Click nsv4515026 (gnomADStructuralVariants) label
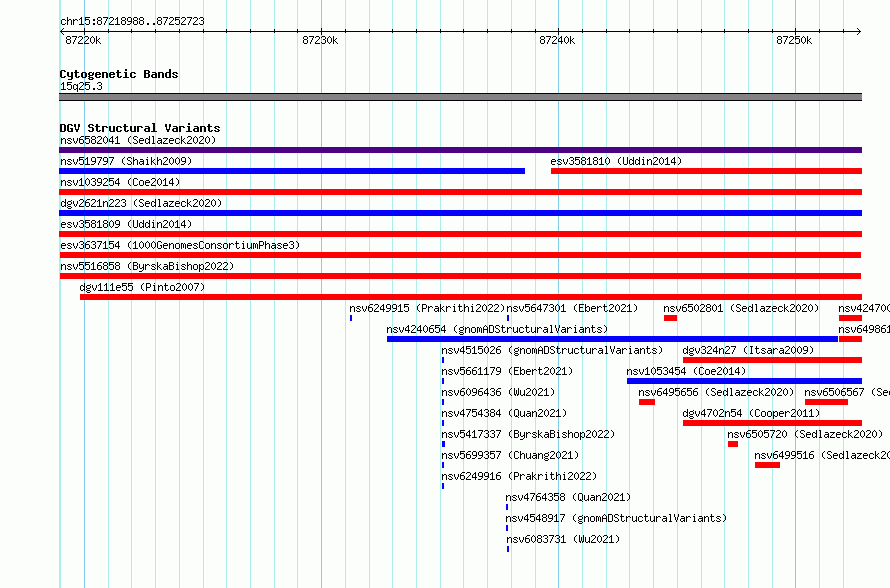The width and height of the screenshot is (890, 588). 552,350
